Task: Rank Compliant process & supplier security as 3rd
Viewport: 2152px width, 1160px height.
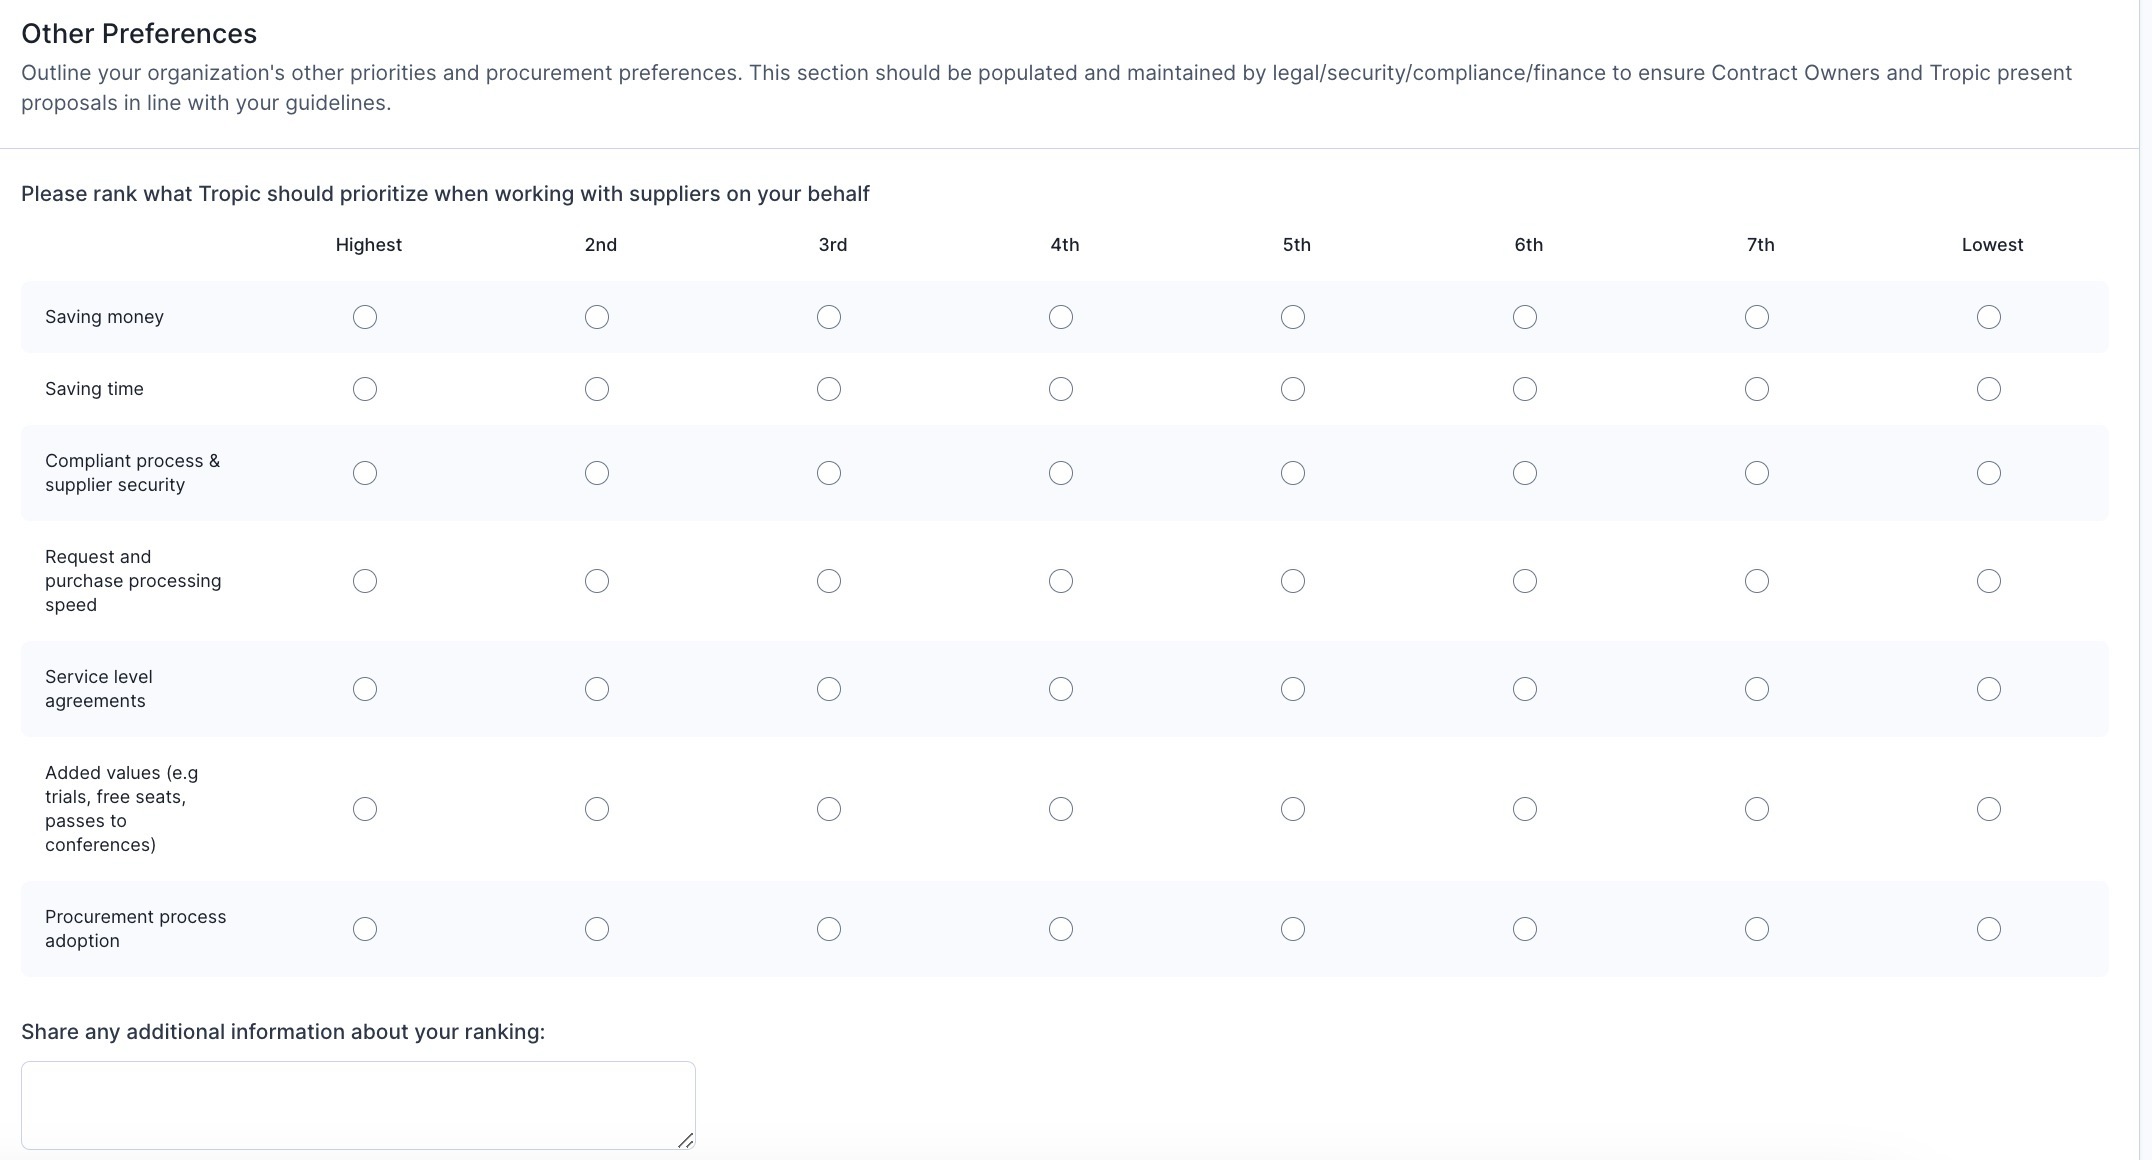Action: [829, 473]
